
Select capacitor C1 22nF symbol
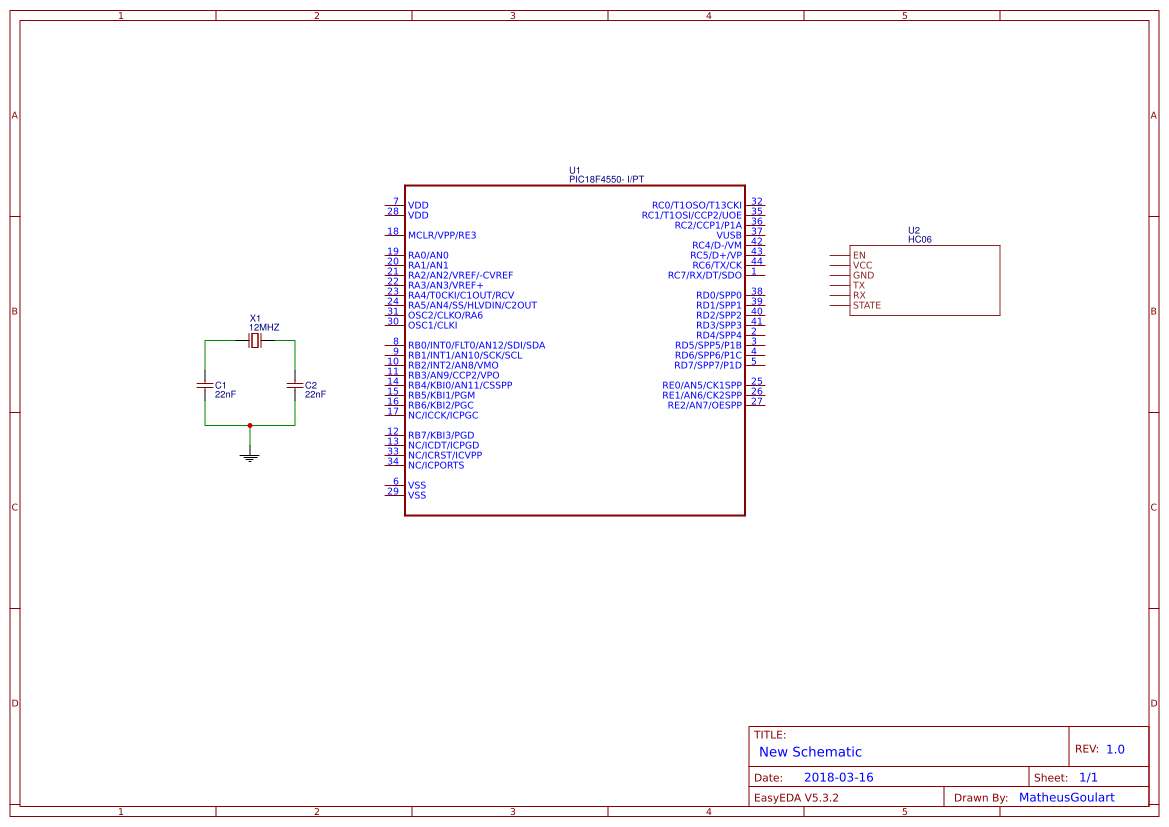coord(207,385)
